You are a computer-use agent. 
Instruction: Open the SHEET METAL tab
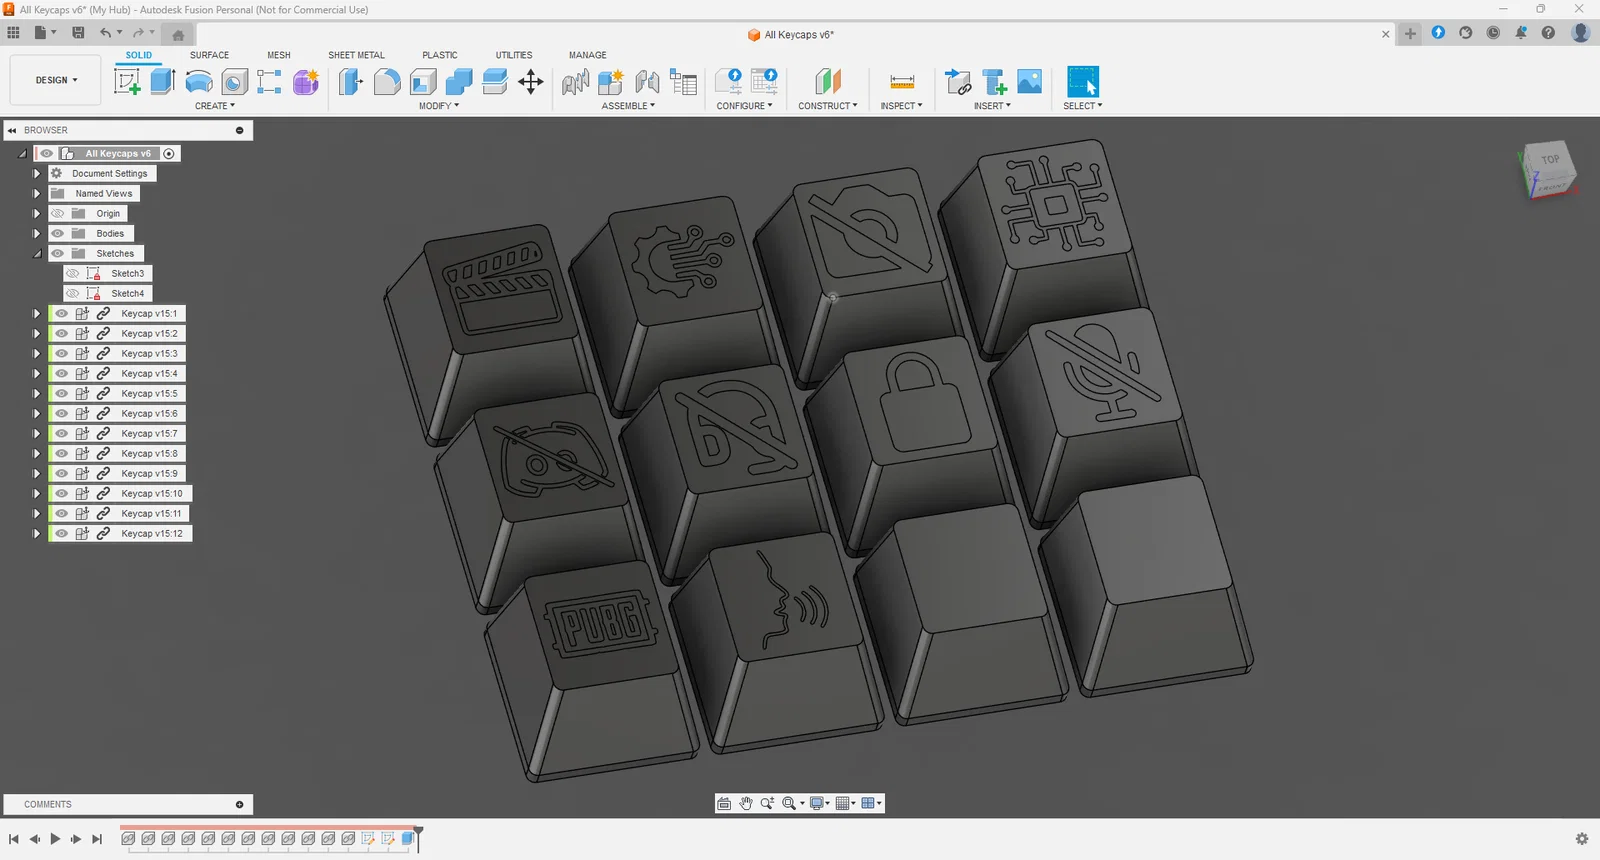tap(356, 55)
